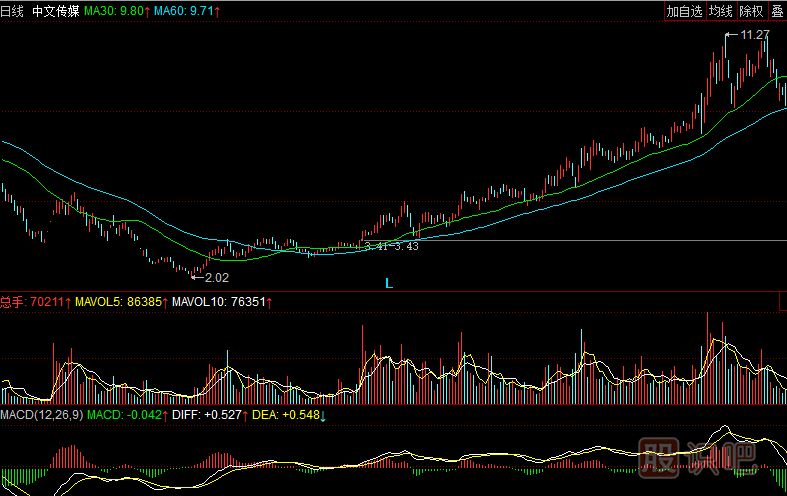
Task: Click the 加自选 add-to-watchlist button
Action: pos(685,11)
